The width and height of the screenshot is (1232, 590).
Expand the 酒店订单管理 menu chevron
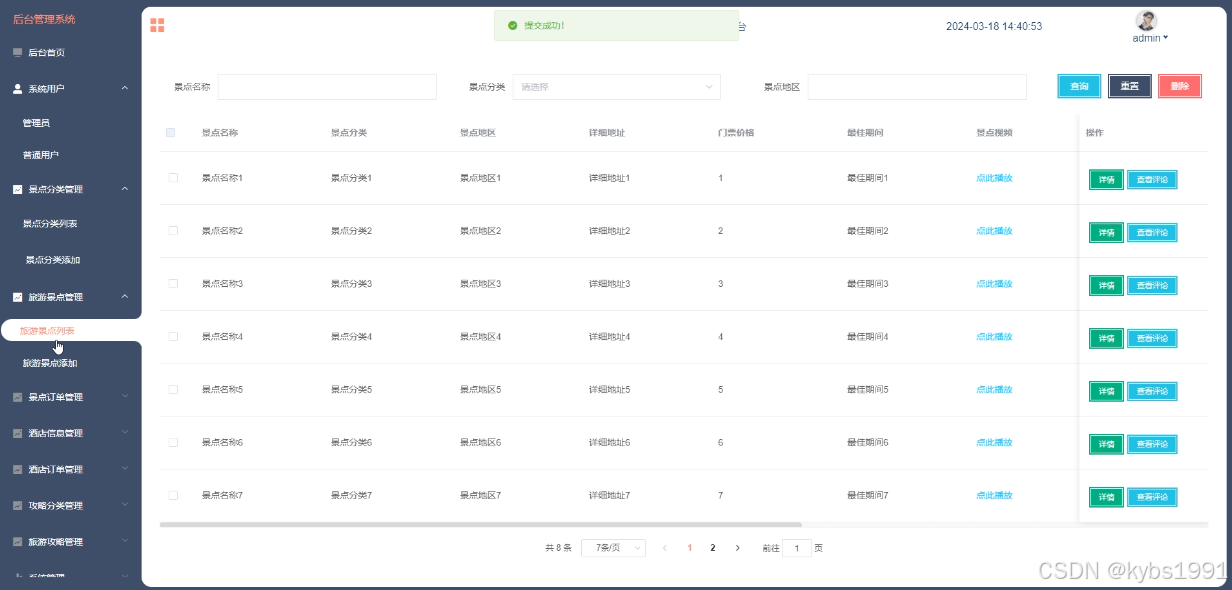point(125,469)
